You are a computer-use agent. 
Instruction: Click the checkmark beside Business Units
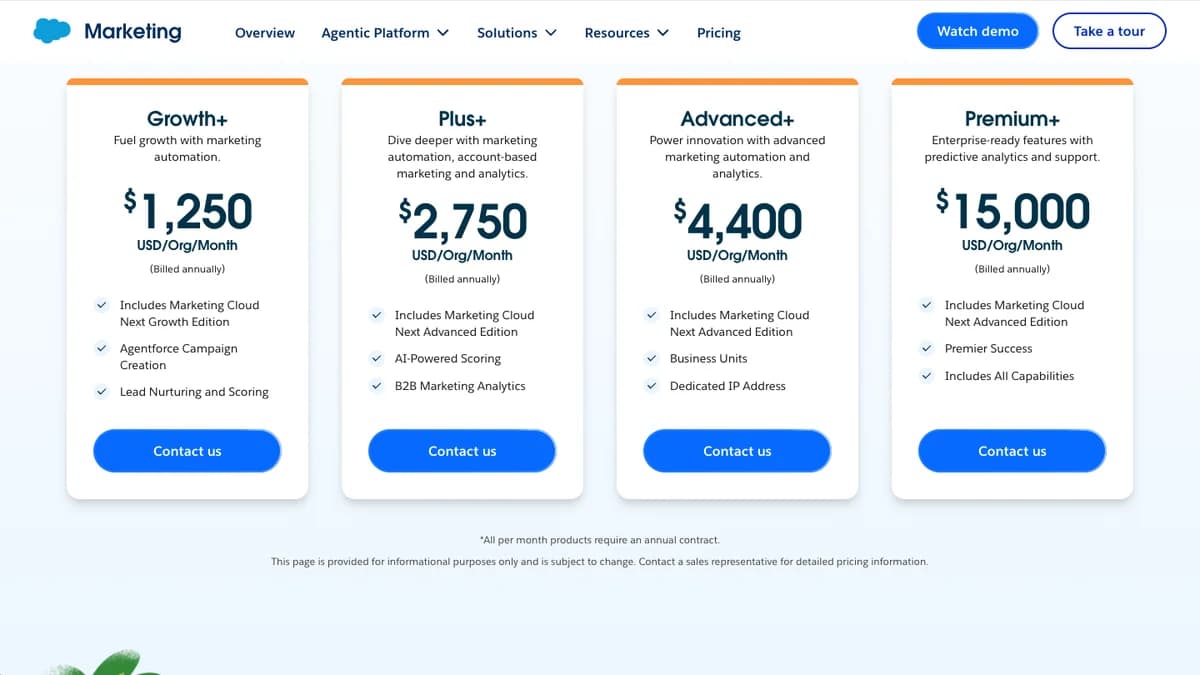(x=651, y=358)
